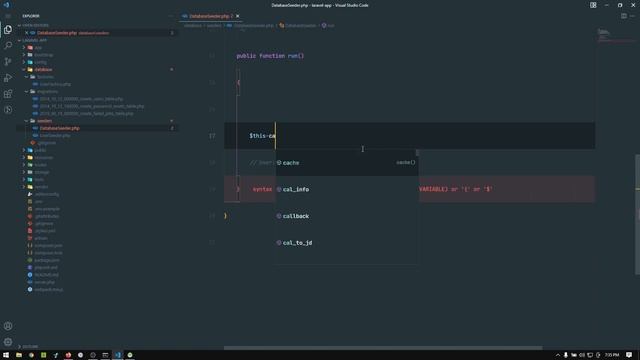Open composer.json in file tree
Image resolution: width=640 pixels, height=360 pixels.
click(x=48, y=246)
